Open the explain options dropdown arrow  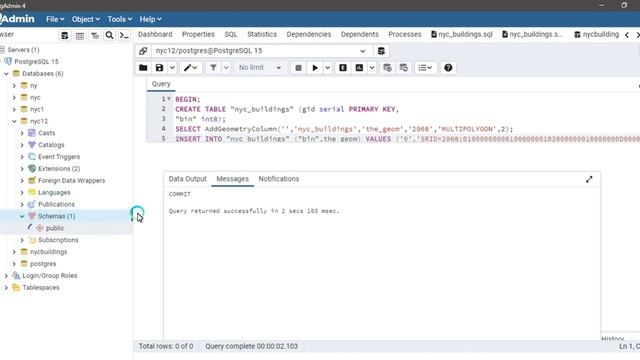point(372,68)
